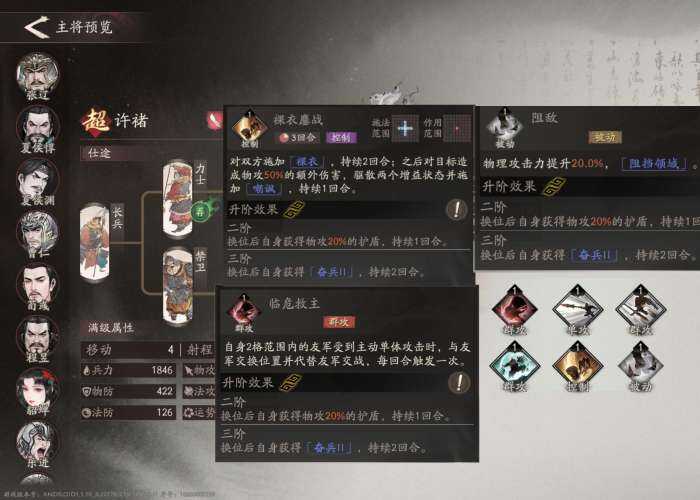Choose the 禁卫 career branch card
Image resolution: width=700 pixels, height=500 pixels.
(x=178, y=286)
